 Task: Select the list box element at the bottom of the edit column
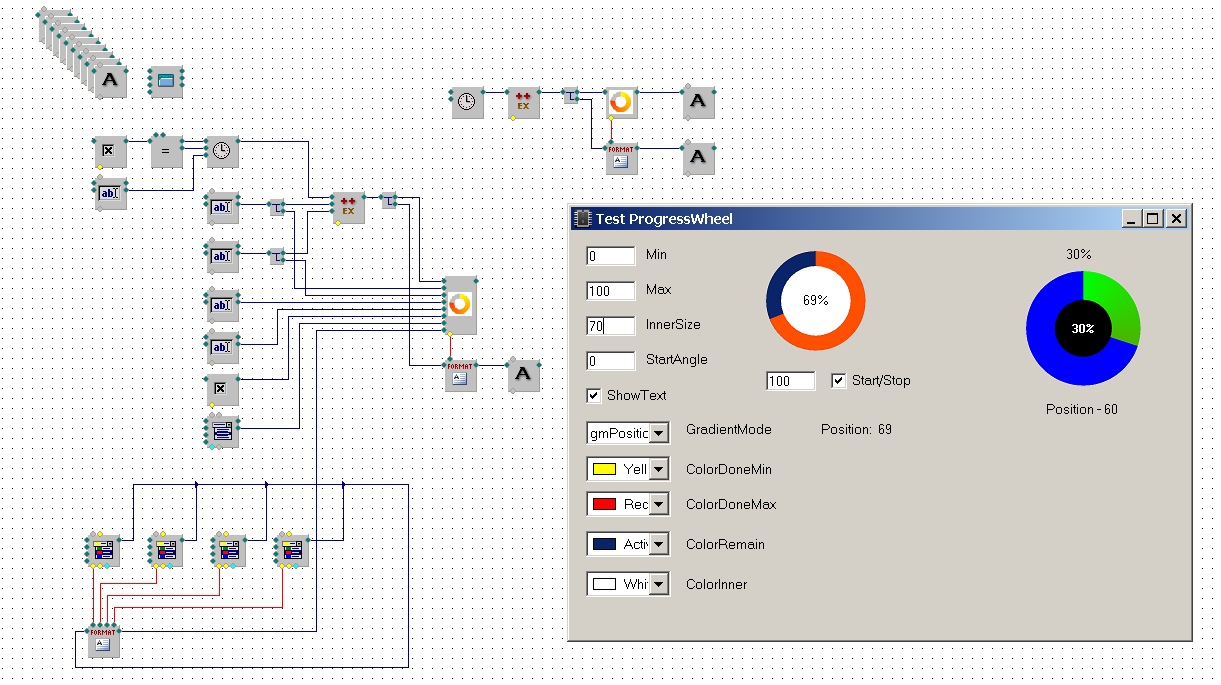222,431
